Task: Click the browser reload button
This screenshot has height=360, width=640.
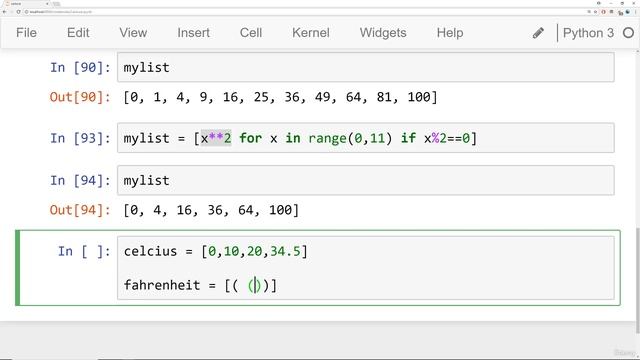Action: 18,12
